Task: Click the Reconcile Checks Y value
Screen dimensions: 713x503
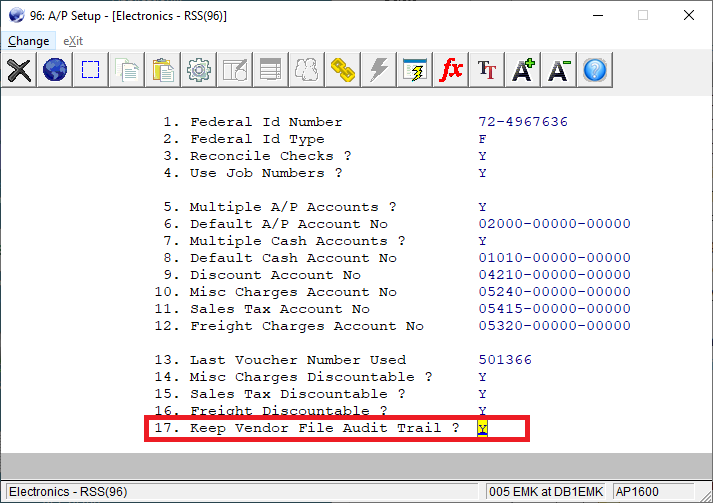Action: tap(482, 156)
